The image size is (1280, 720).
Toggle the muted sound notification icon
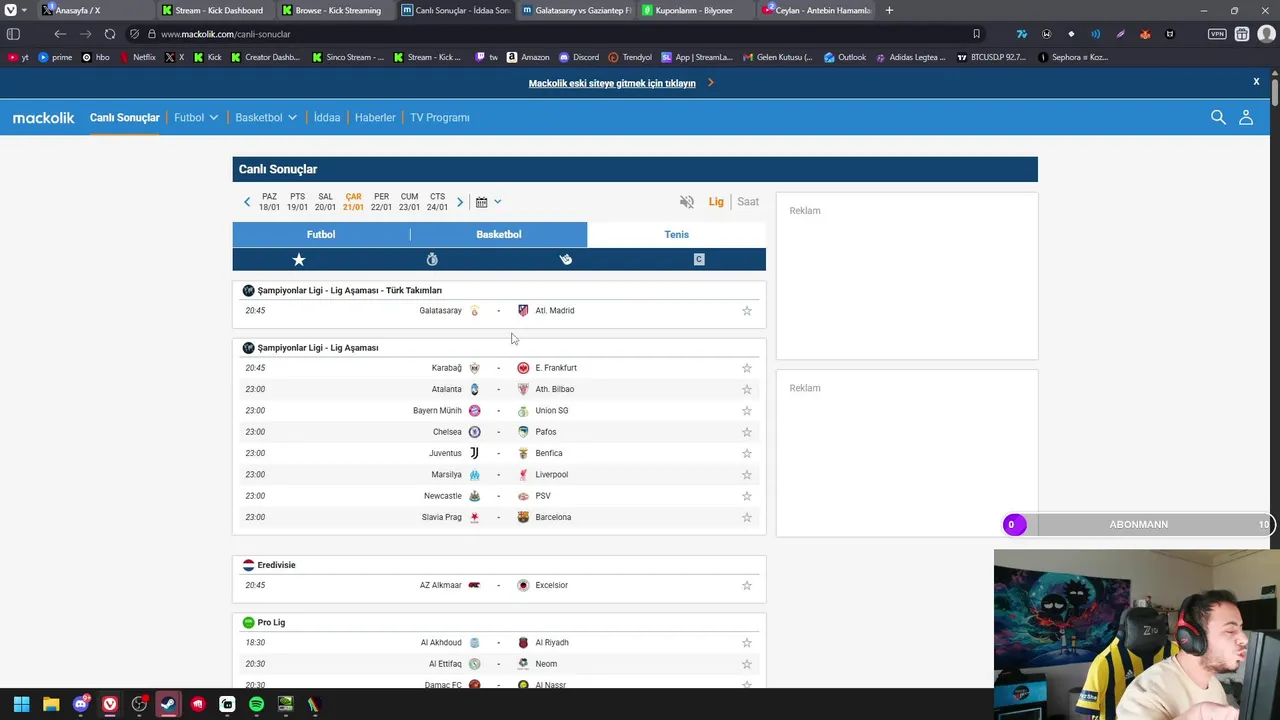[687, 201]
